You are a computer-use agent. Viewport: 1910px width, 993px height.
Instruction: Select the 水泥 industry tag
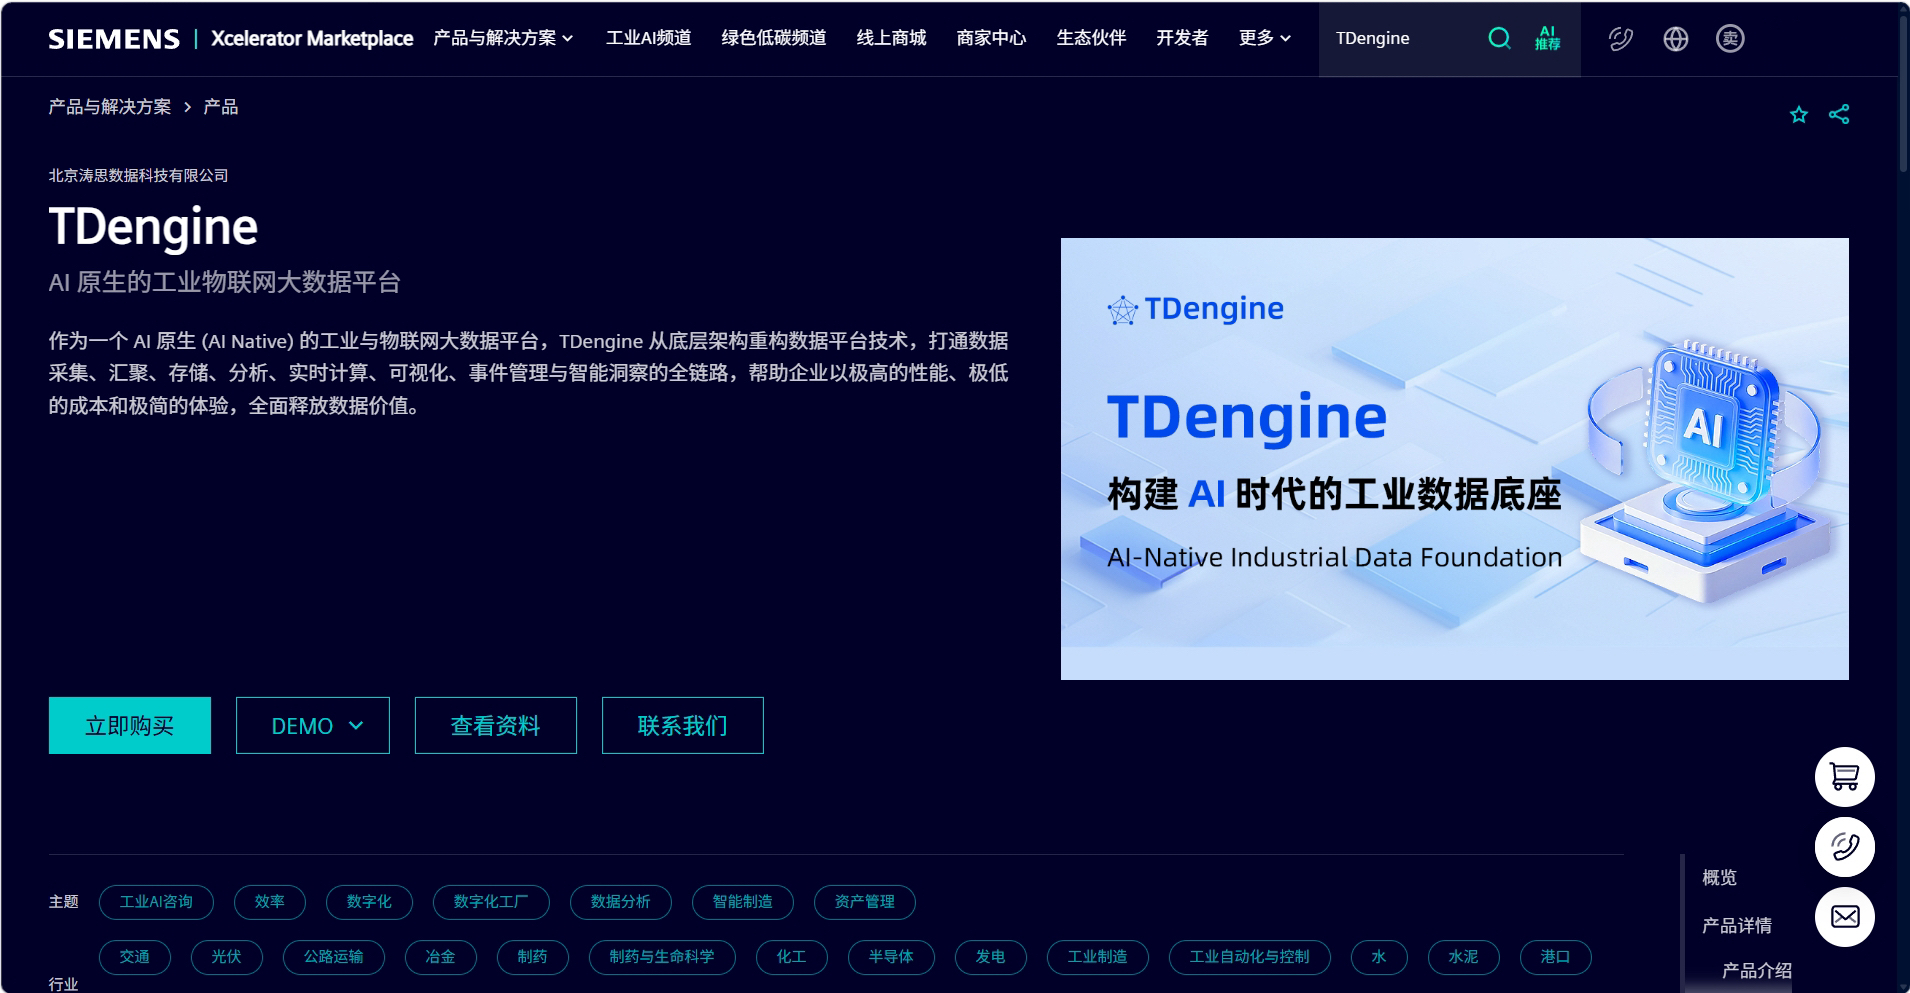click(x=1464, y=957)
